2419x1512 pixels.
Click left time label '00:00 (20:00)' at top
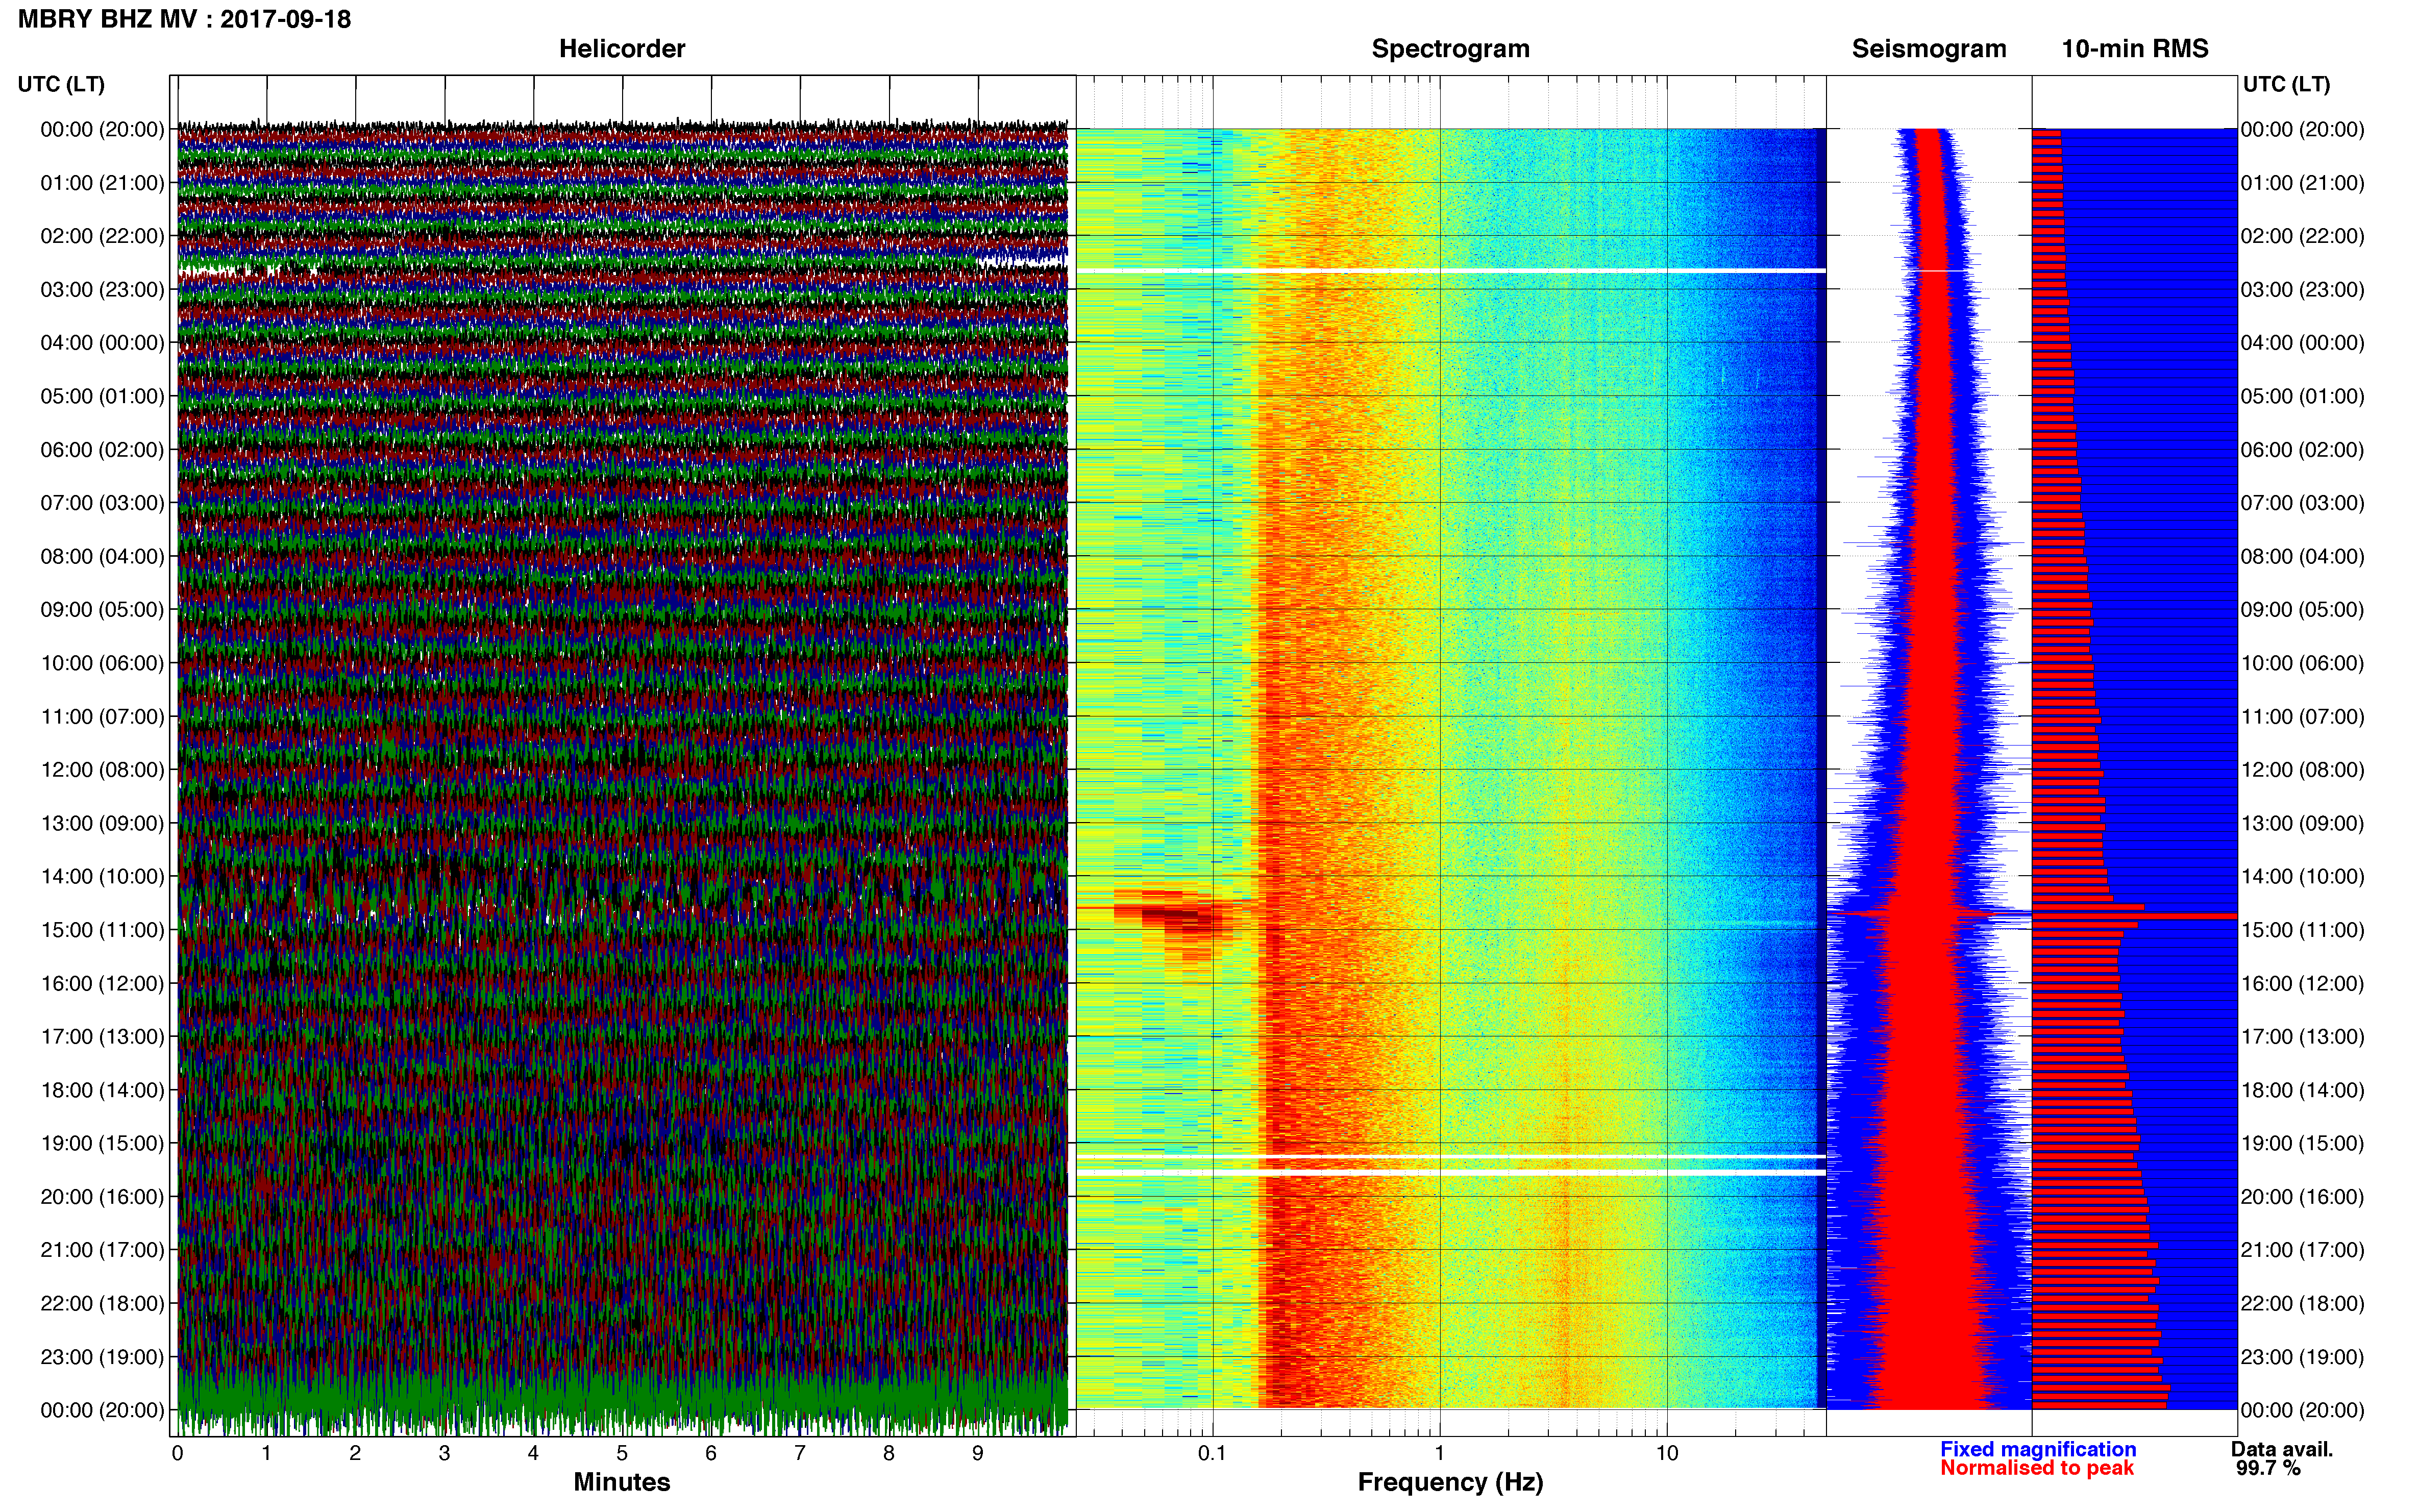coord(102,129)
